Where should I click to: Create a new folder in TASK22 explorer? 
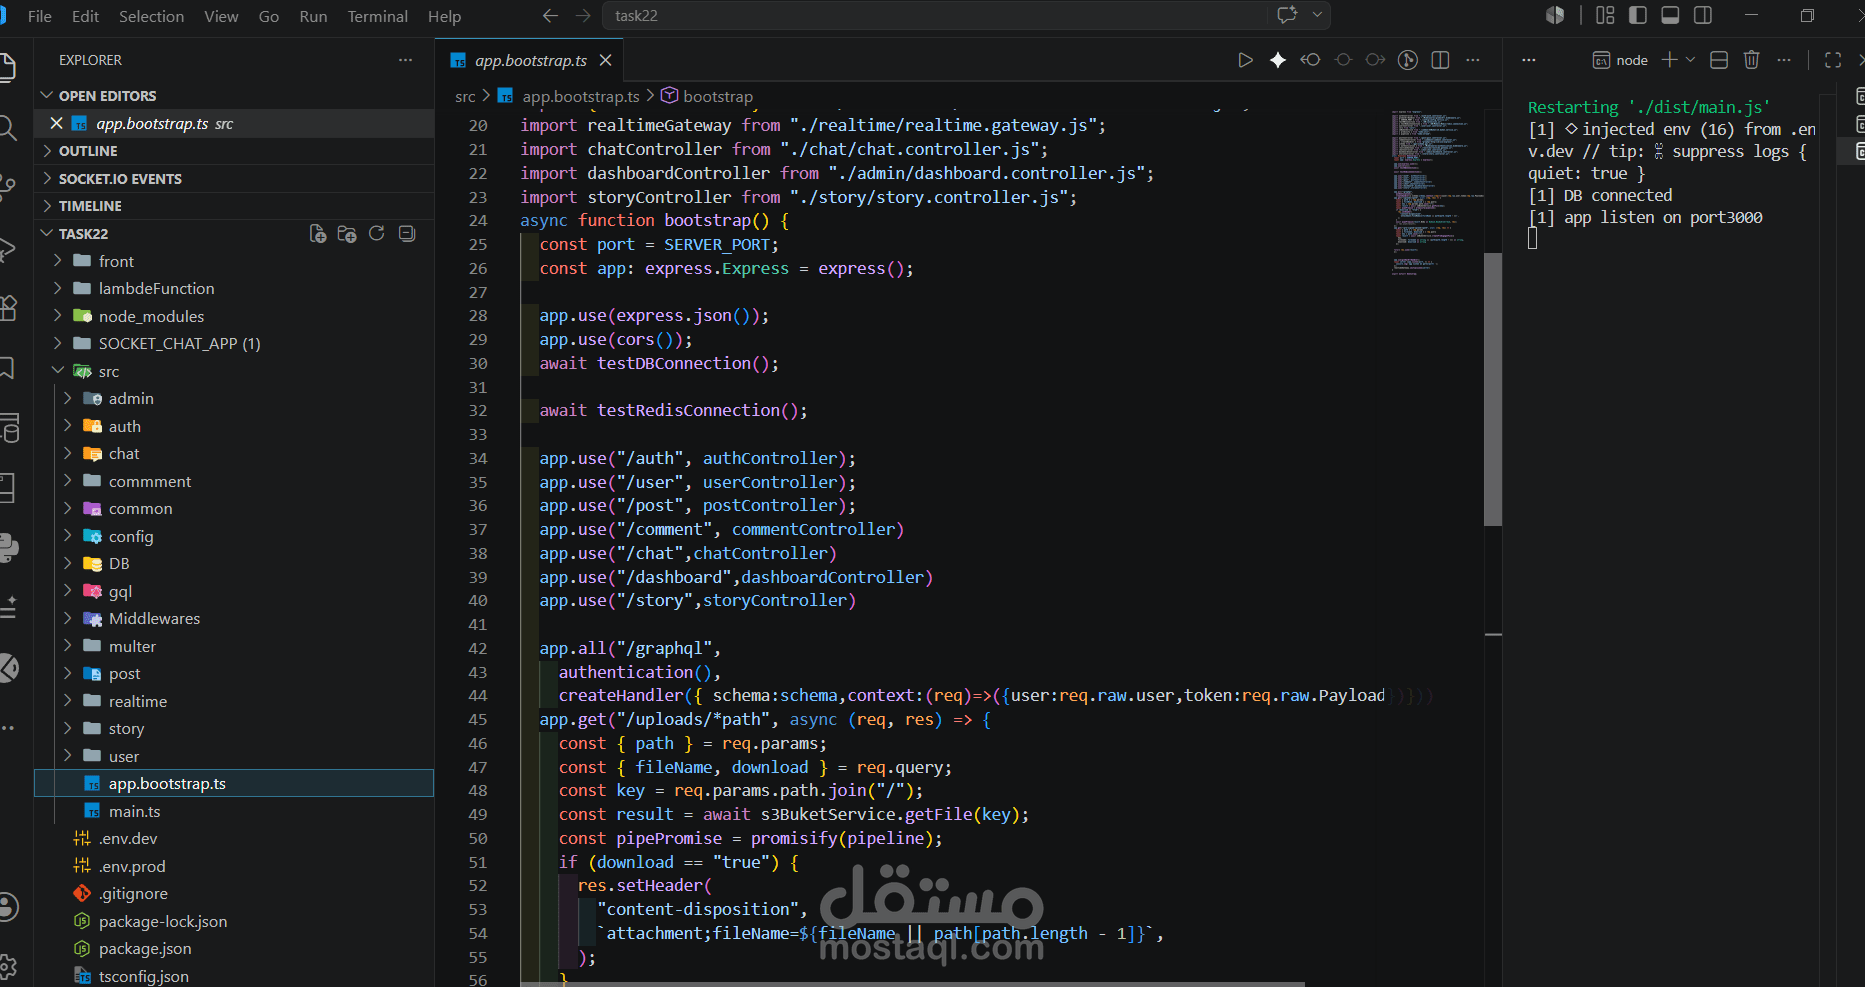pos(347,233)
